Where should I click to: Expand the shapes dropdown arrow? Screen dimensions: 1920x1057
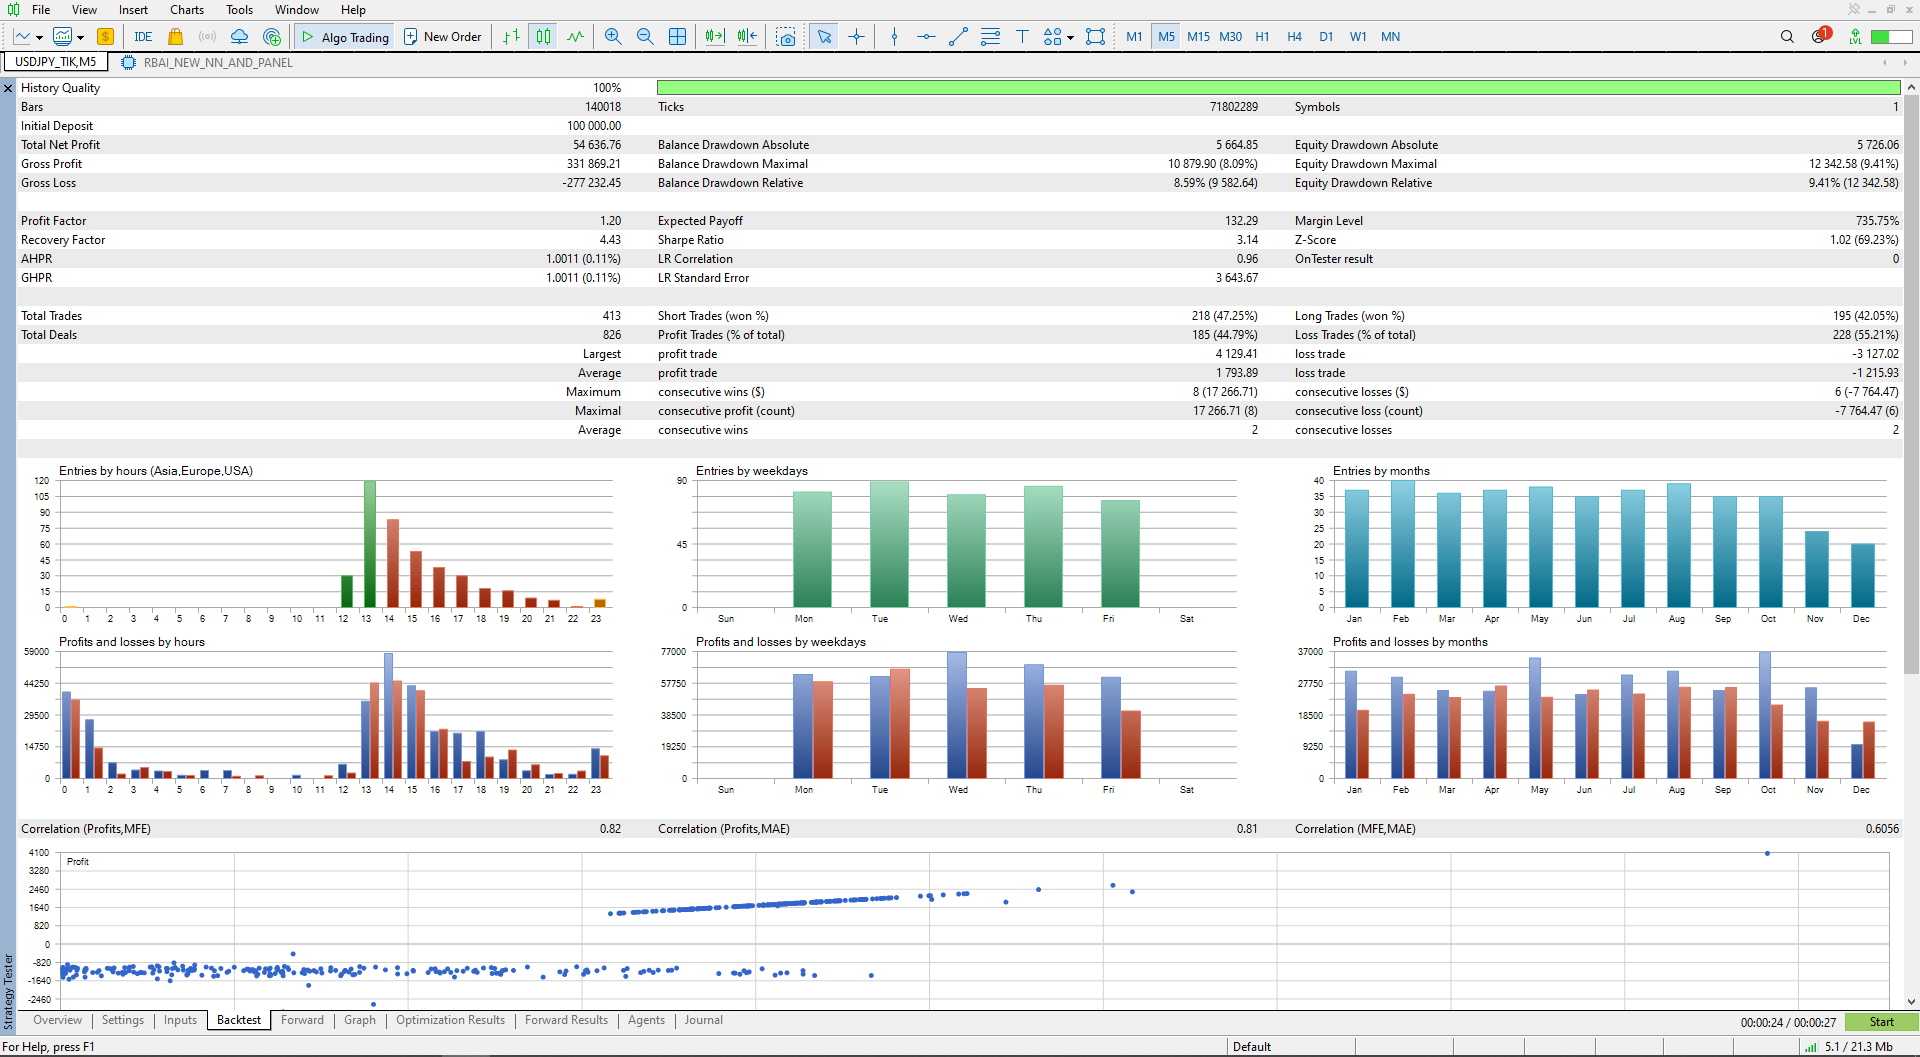1070,38
